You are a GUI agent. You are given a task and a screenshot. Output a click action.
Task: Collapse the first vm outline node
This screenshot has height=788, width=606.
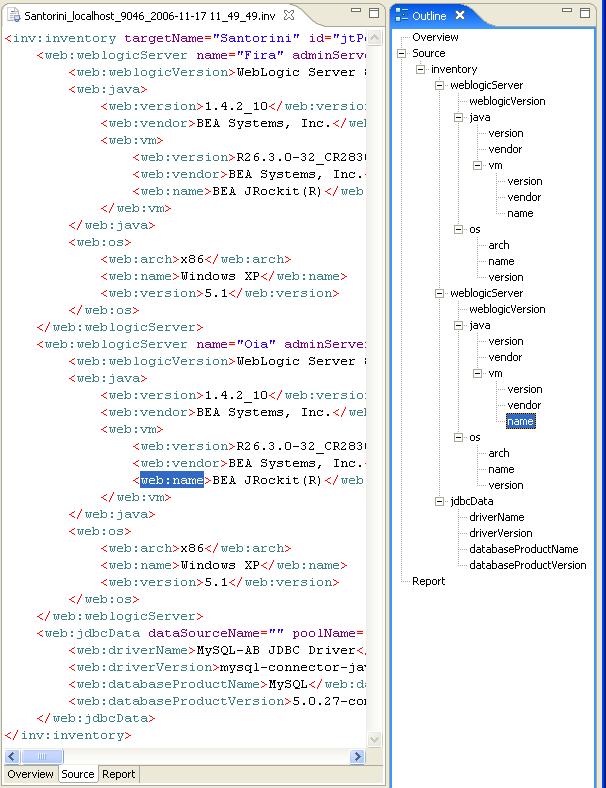(477, 165)
